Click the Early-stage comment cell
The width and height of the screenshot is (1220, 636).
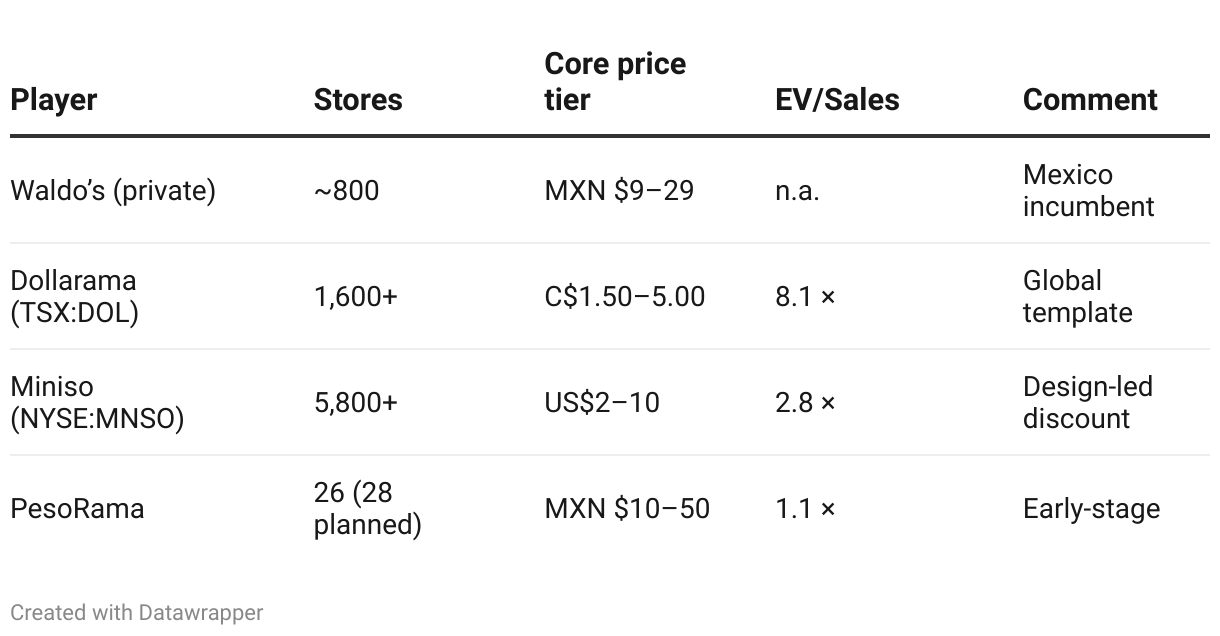click(x=1091, y=508)
